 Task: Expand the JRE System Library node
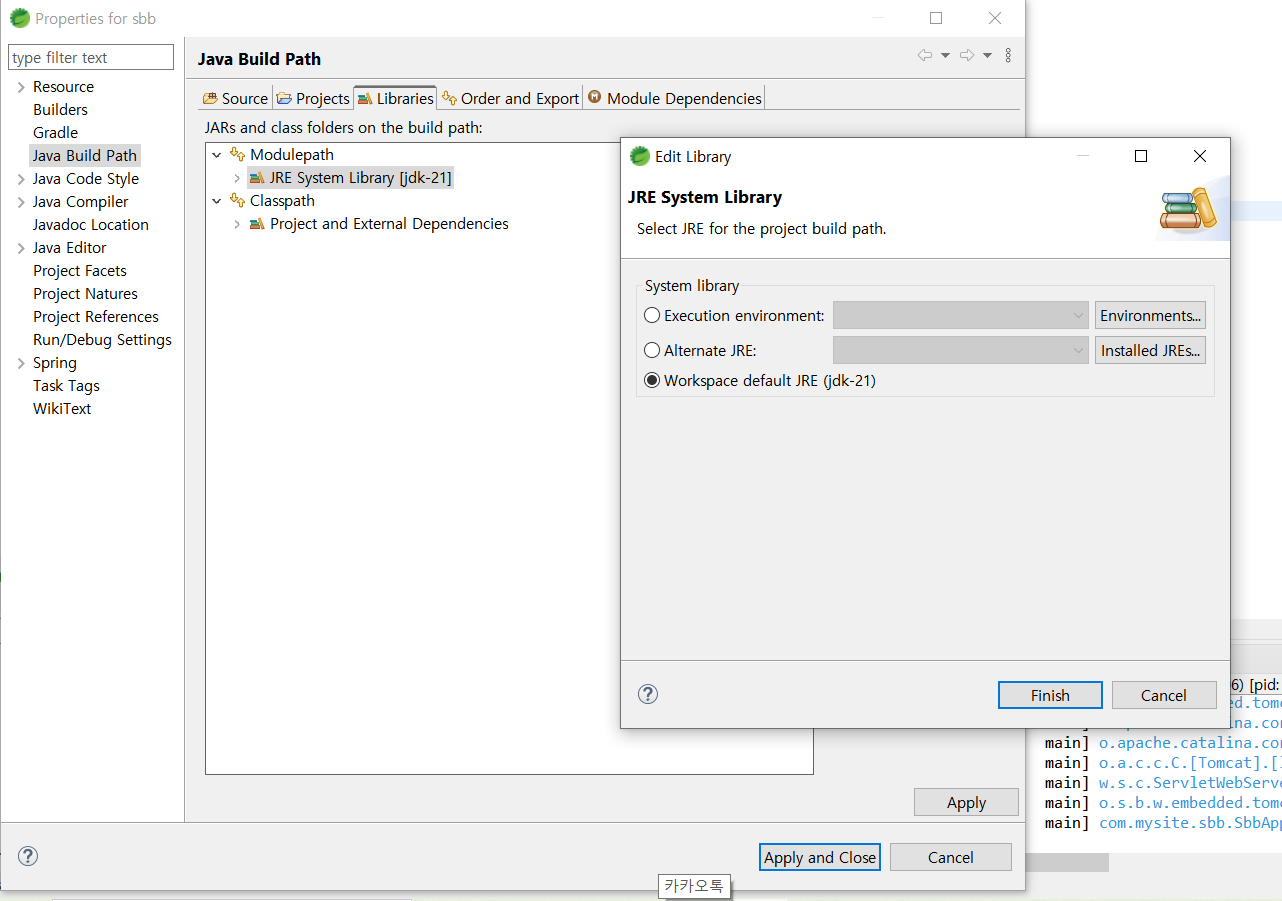pyautogui.click(x=237, y=178)
